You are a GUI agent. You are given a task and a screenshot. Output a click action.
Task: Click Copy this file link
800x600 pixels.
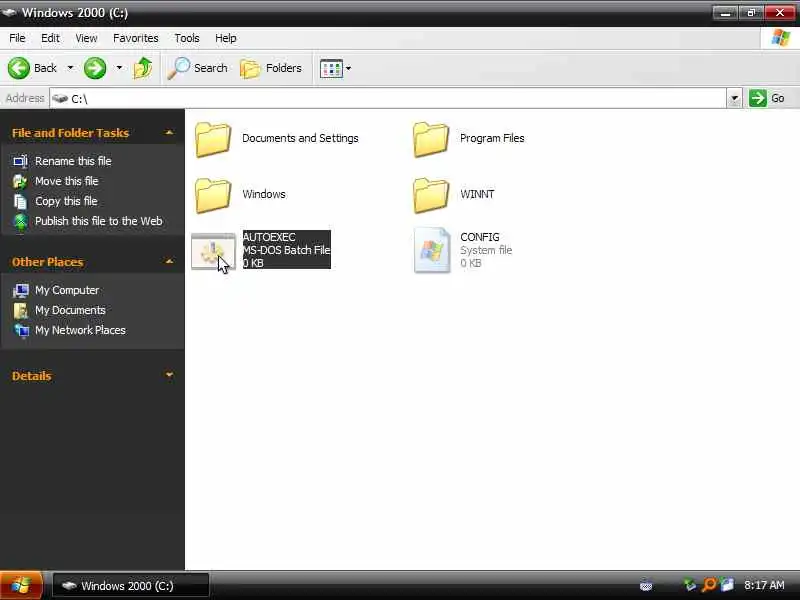(66, 201)
